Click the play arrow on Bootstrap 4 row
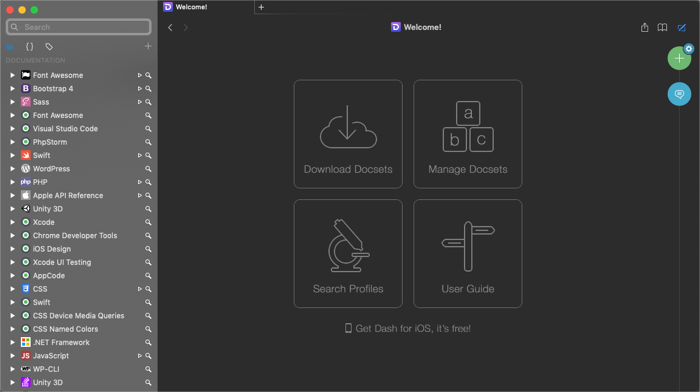 click(140, 89)
